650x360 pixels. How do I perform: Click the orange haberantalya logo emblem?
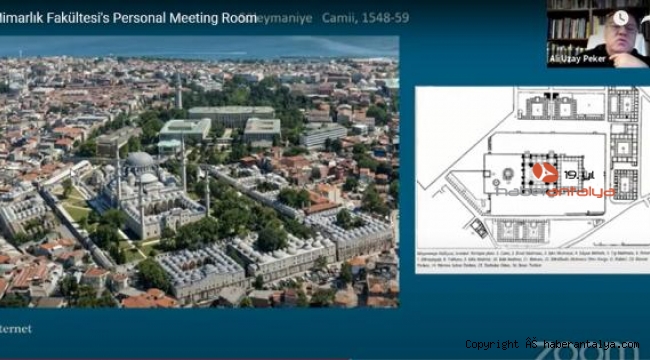[545, 173]
